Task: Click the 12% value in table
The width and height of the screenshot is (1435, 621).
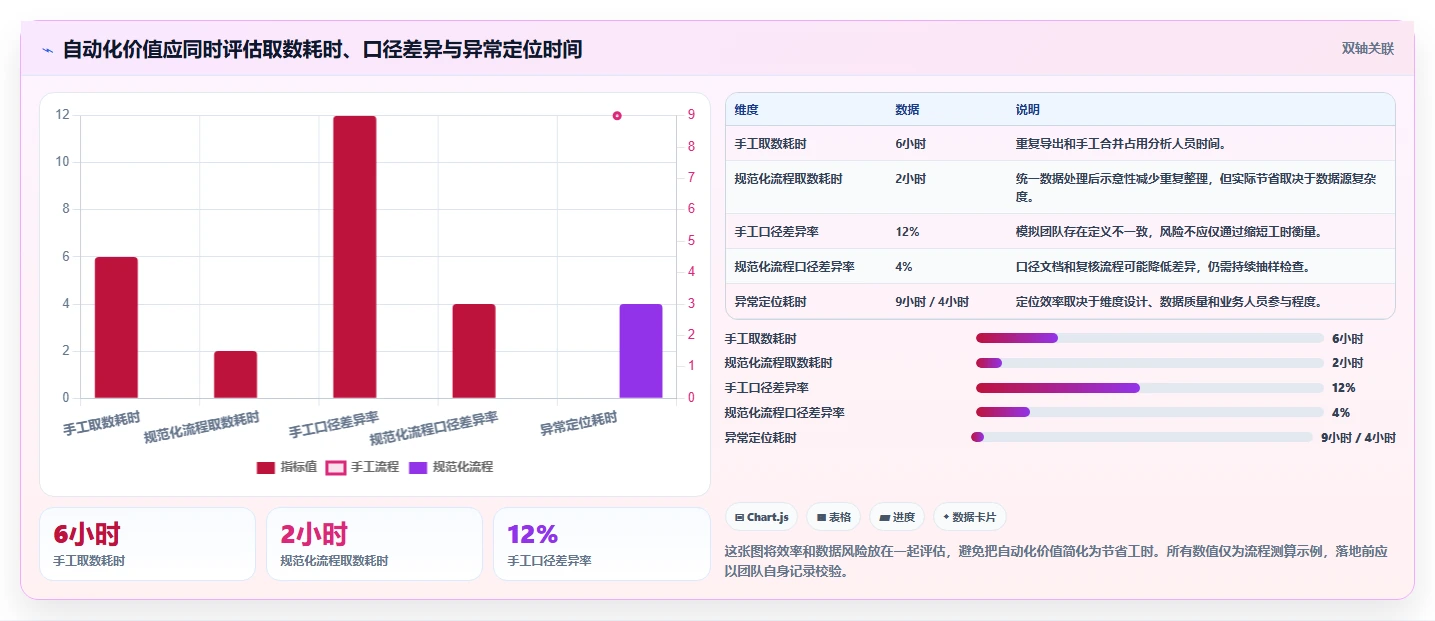Action: 907,232
